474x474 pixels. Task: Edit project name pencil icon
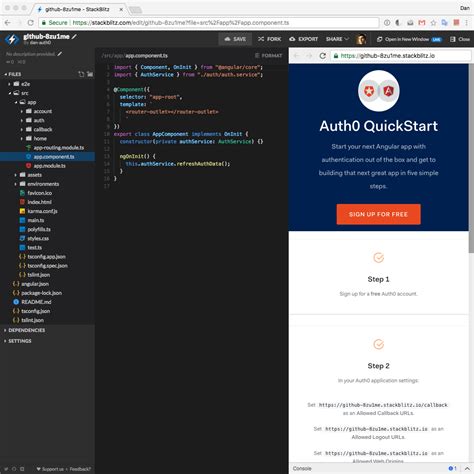click(74, 36)
